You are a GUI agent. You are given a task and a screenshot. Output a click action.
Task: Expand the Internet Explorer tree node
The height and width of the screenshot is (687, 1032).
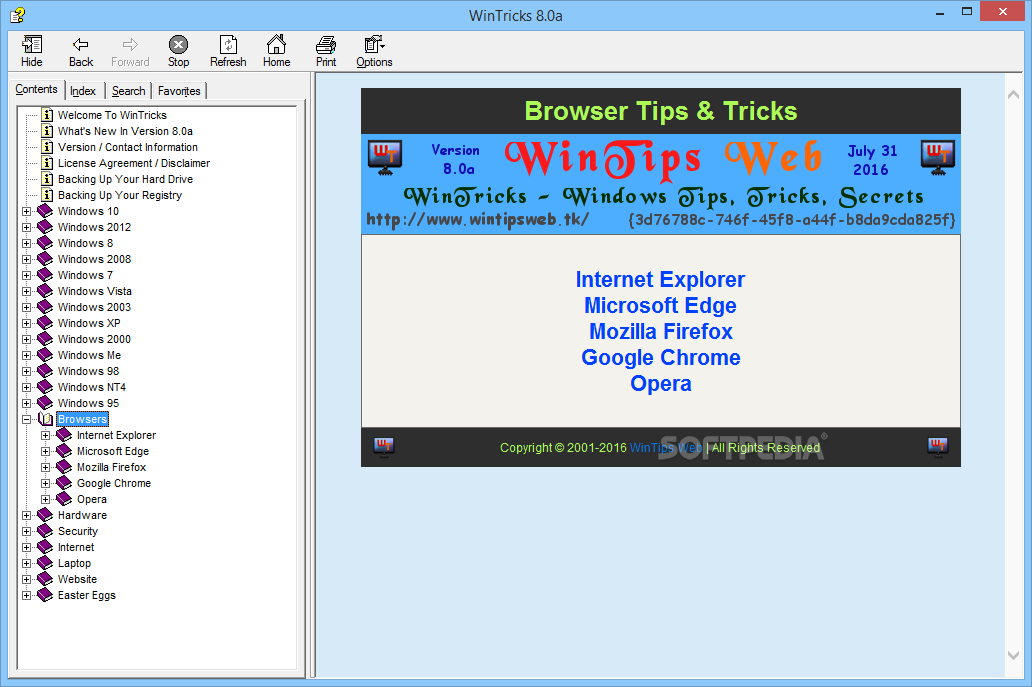tap(45, 435)
